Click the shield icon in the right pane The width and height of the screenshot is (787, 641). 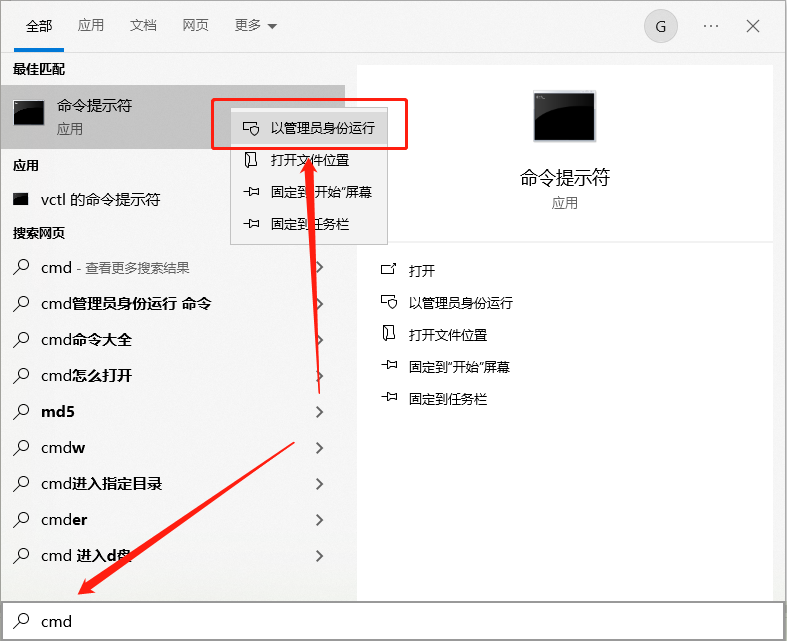(389, 303)
